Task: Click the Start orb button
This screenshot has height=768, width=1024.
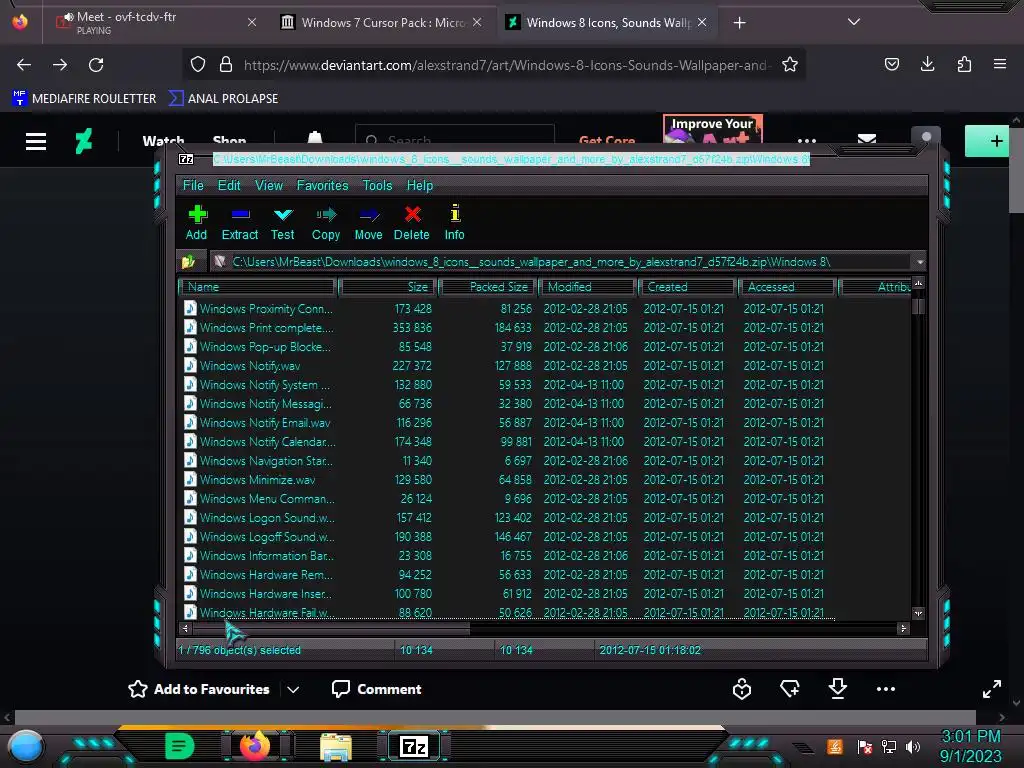Action: tap(26, 747)
